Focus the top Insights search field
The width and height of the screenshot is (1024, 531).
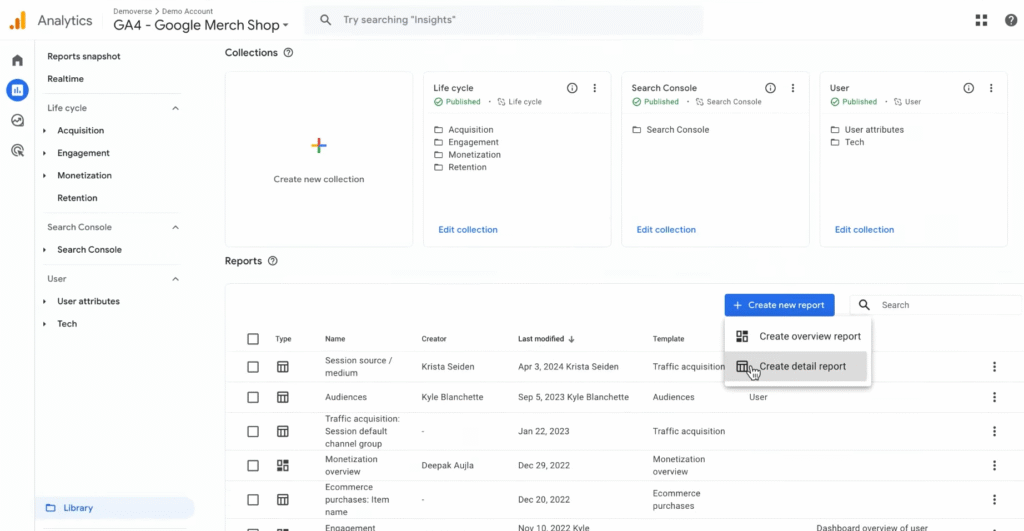[x=504, y=20]
